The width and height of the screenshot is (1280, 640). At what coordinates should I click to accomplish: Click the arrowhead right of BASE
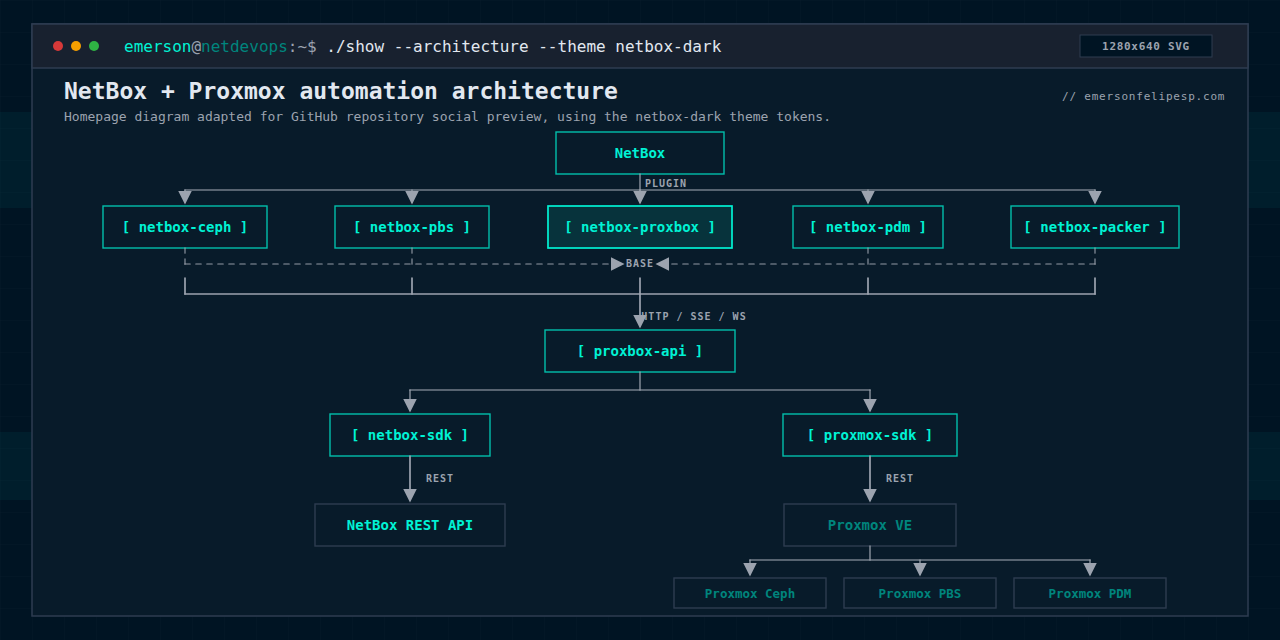(662, 264)
